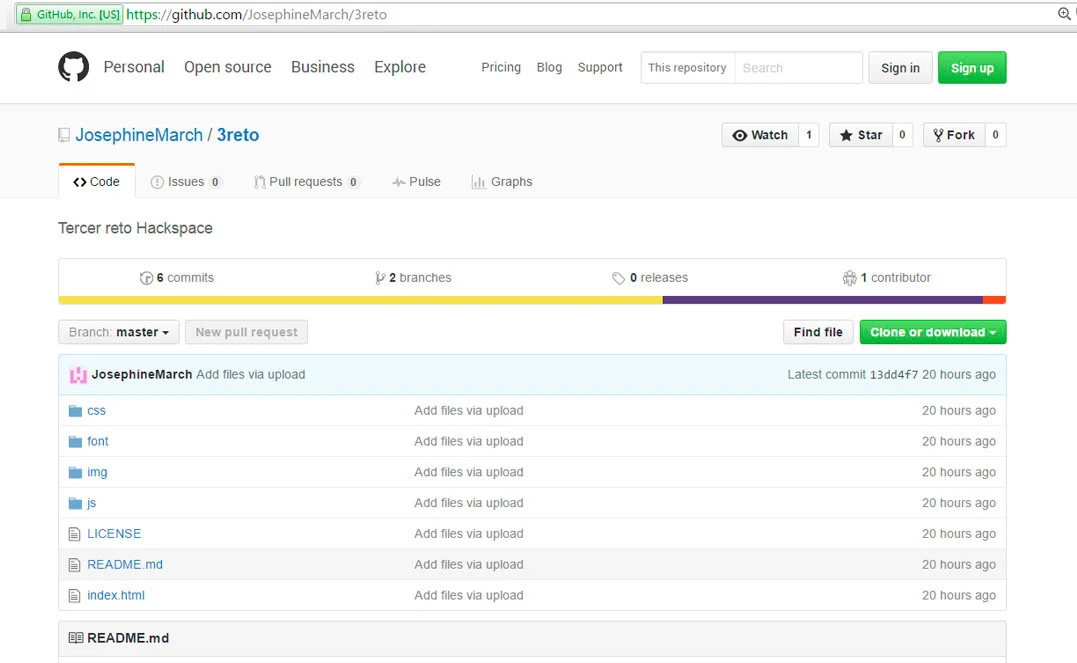The width and height of the screenshot is (1077, 663).
Task: Click the Fork count number
Action: 995,135
